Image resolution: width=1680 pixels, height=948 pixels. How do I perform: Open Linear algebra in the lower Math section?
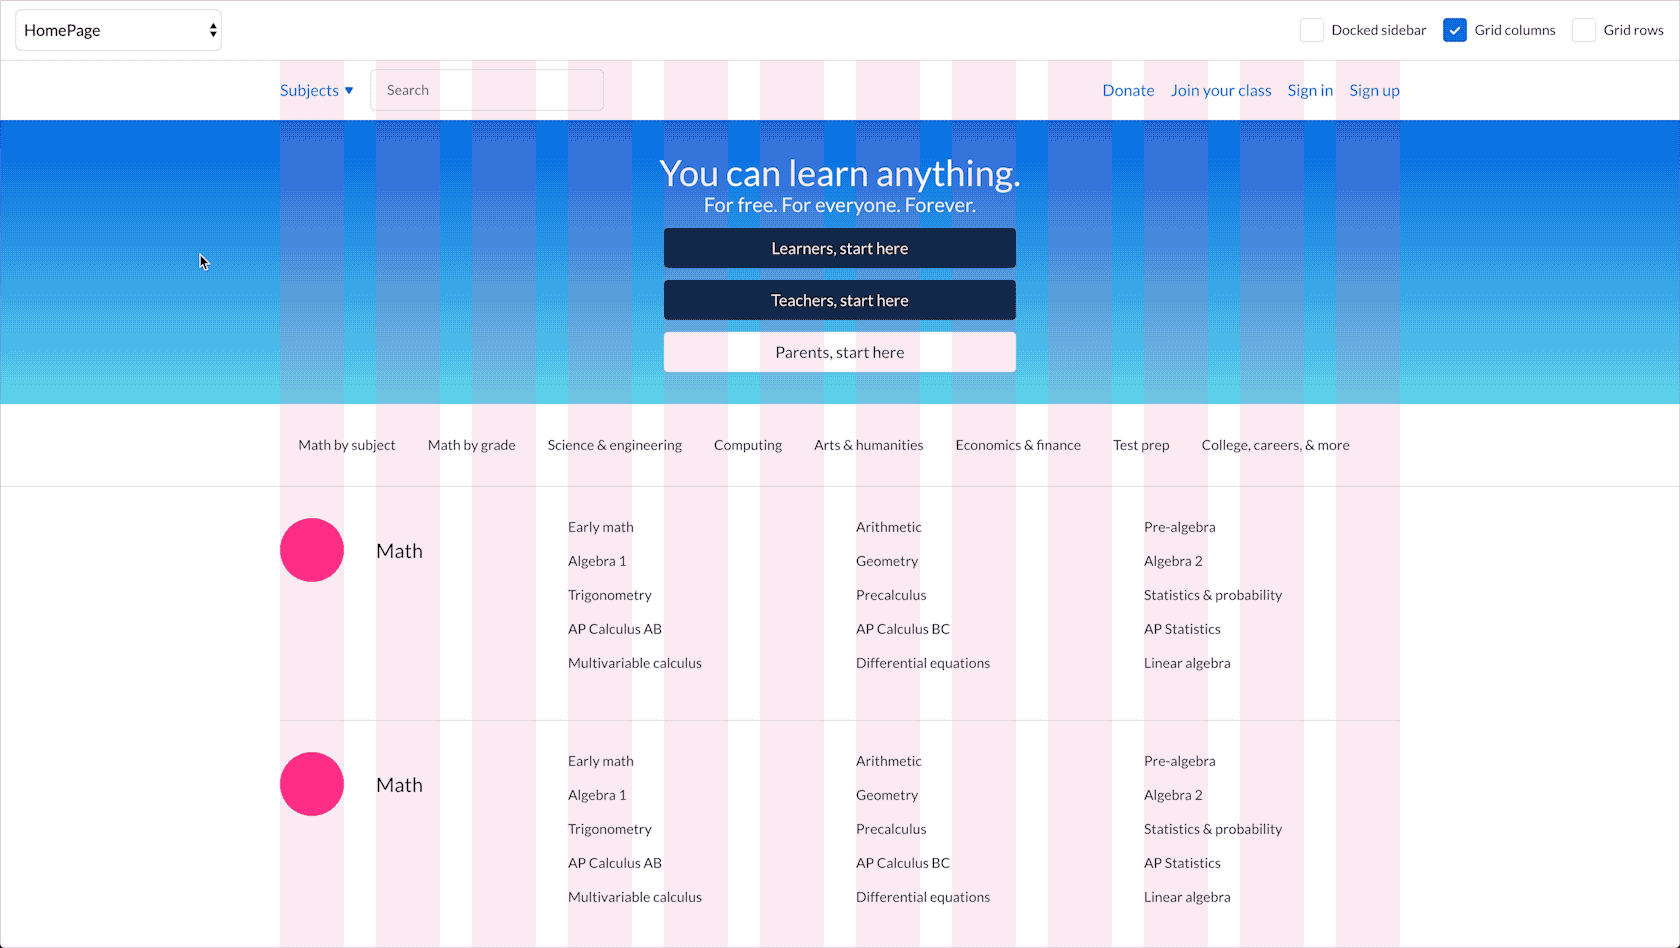coord(1187,897)
